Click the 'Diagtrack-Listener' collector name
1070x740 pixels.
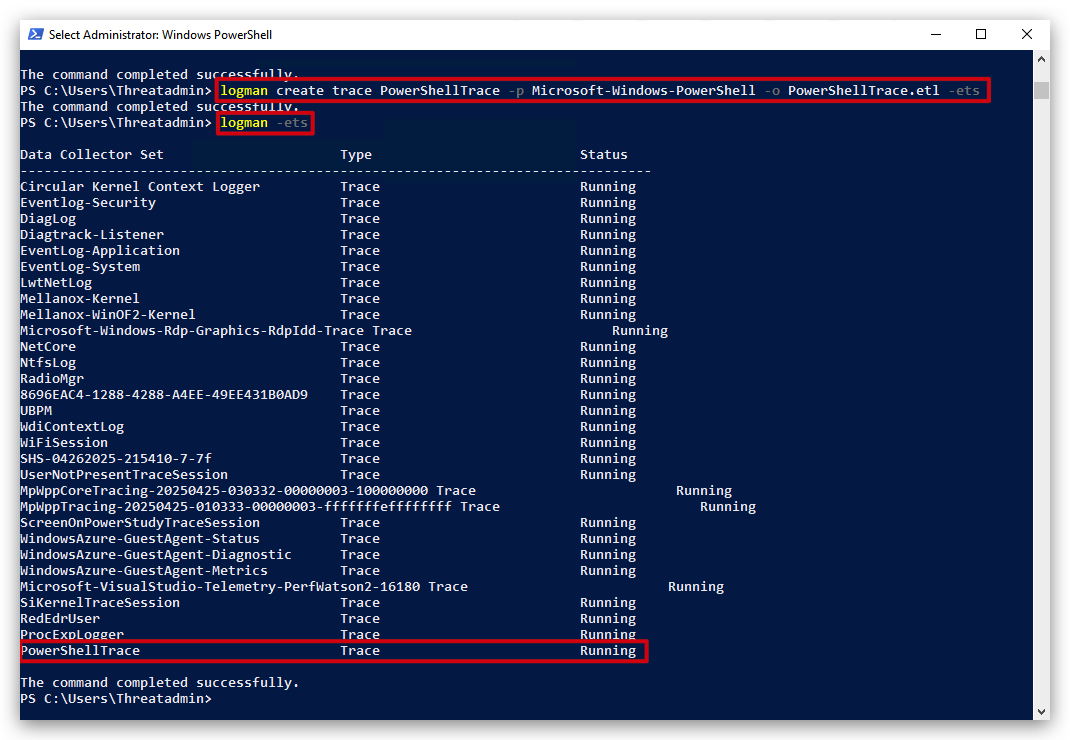(x=92, y=235)
